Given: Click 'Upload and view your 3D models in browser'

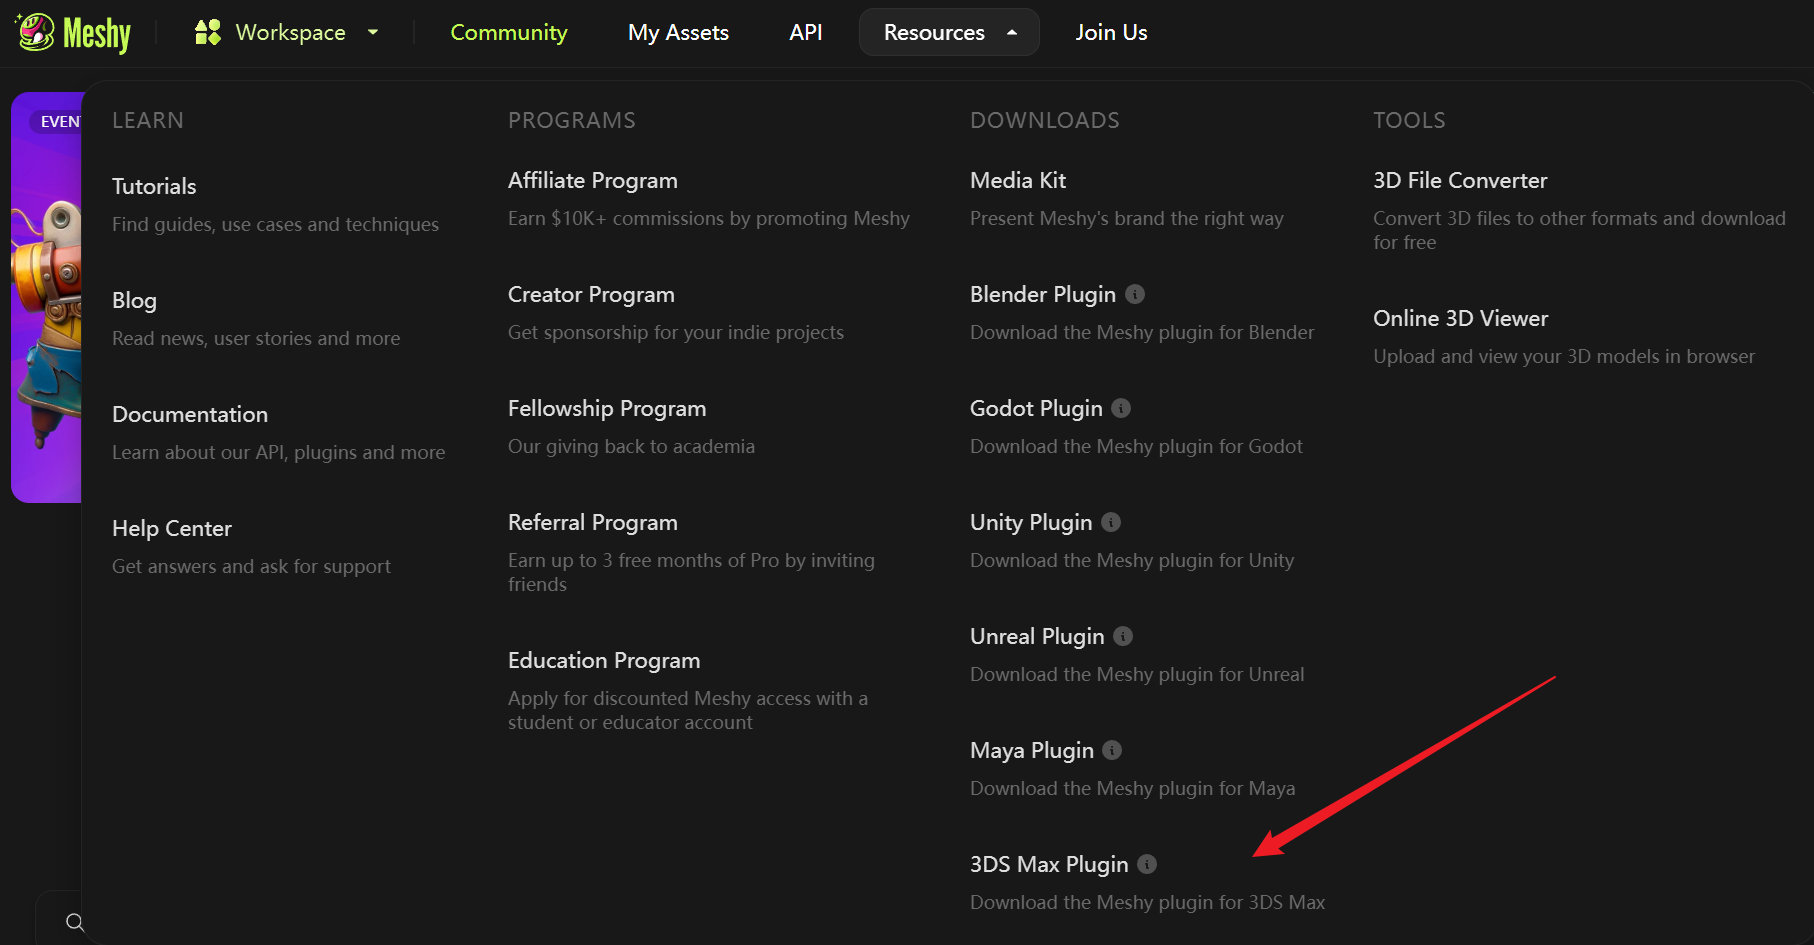Looking at the screenshot, I should coord(1564,356).
